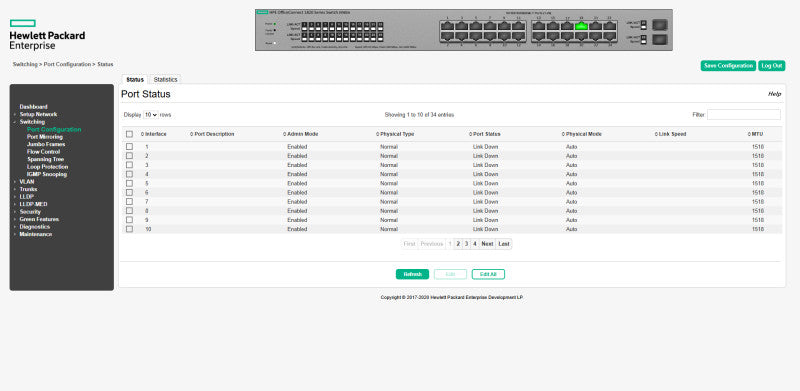800x391 pixels.
Task: Mark the checkbox for interface 8
Action: click(x=130, y=211)
